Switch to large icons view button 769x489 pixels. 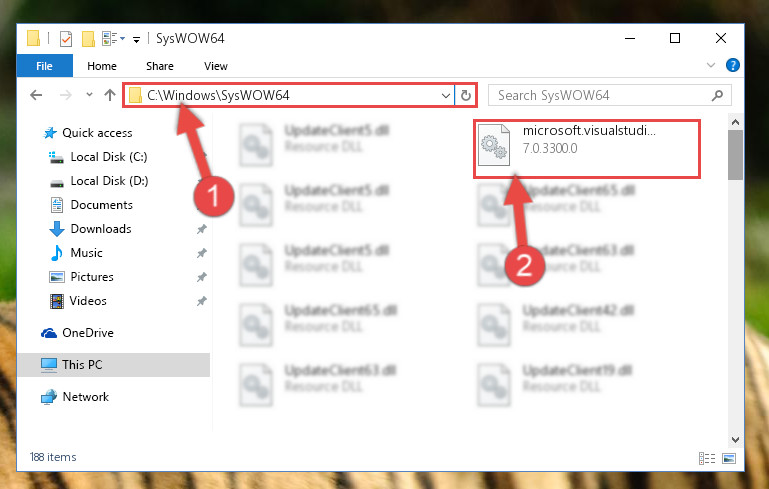pyautogui.click(x=729, y=458)
